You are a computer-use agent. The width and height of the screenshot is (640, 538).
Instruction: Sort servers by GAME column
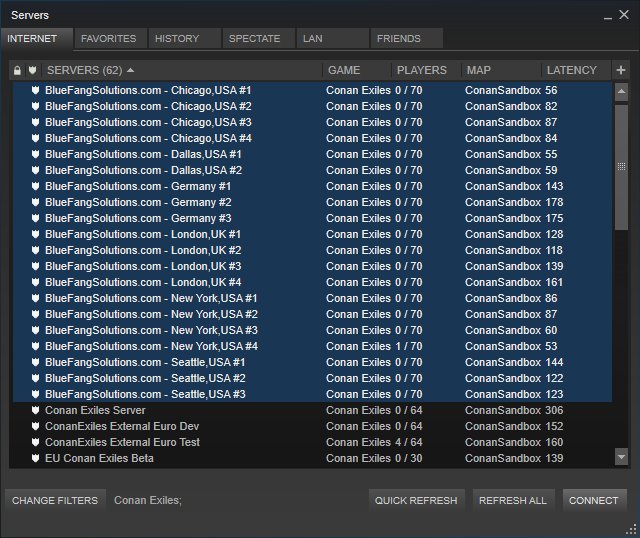[357, 70]
